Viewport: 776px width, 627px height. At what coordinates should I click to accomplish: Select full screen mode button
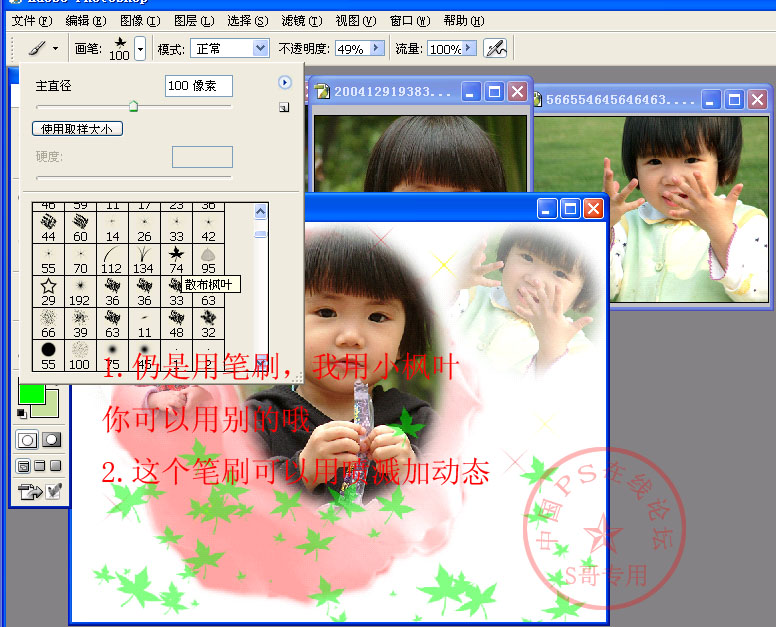[56, 466]
